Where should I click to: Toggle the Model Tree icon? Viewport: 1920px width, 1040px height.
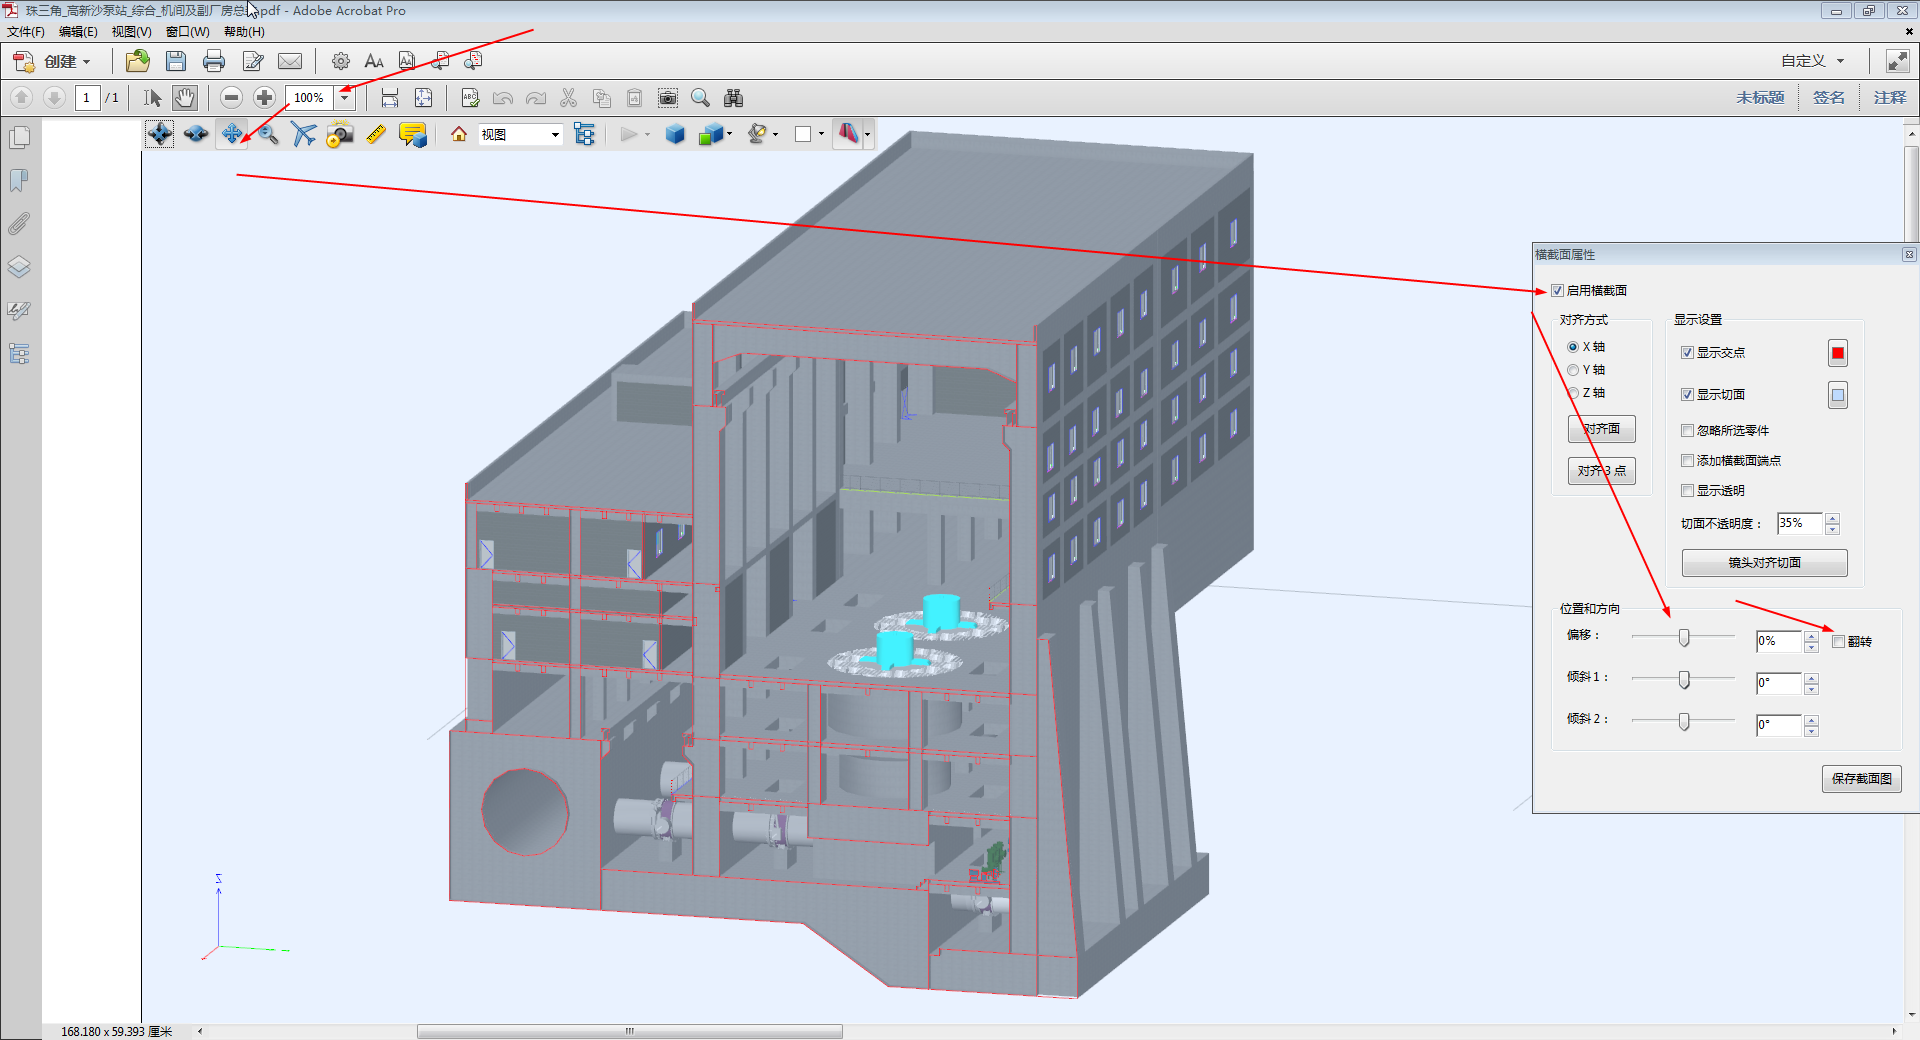585,134
